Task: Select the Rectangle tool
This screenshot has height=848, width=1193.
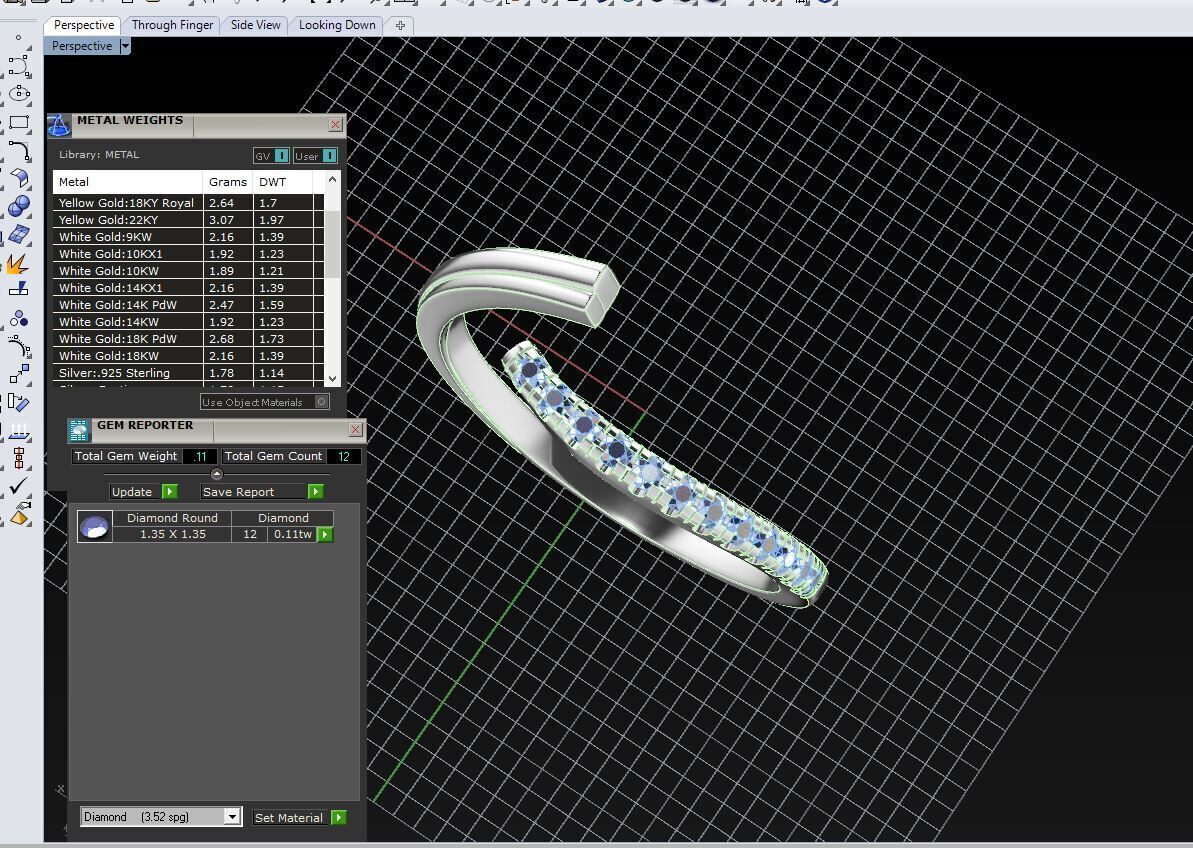Action: click(x=19, y=122)
